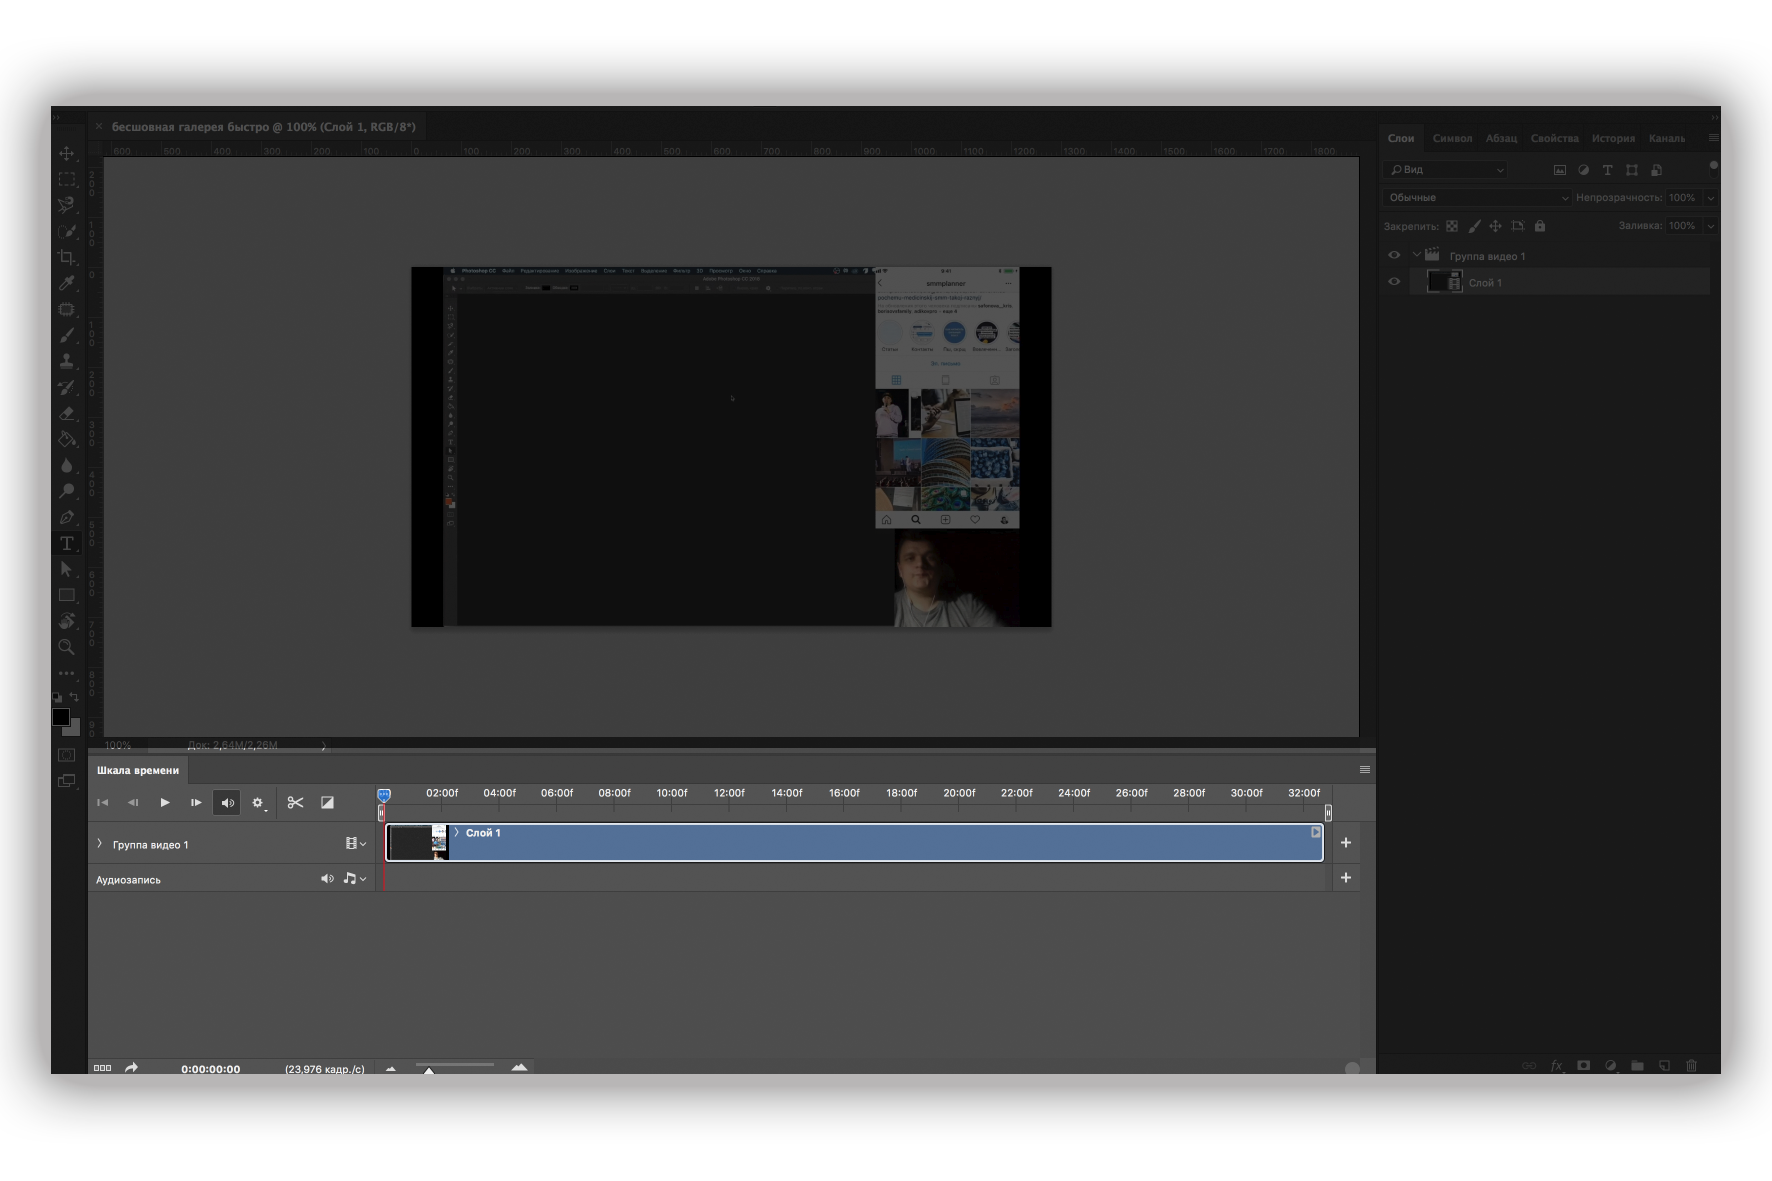This screenshot has width=1772, height=1181.
Task: Select the Blur tool
Action: point(67,465)
